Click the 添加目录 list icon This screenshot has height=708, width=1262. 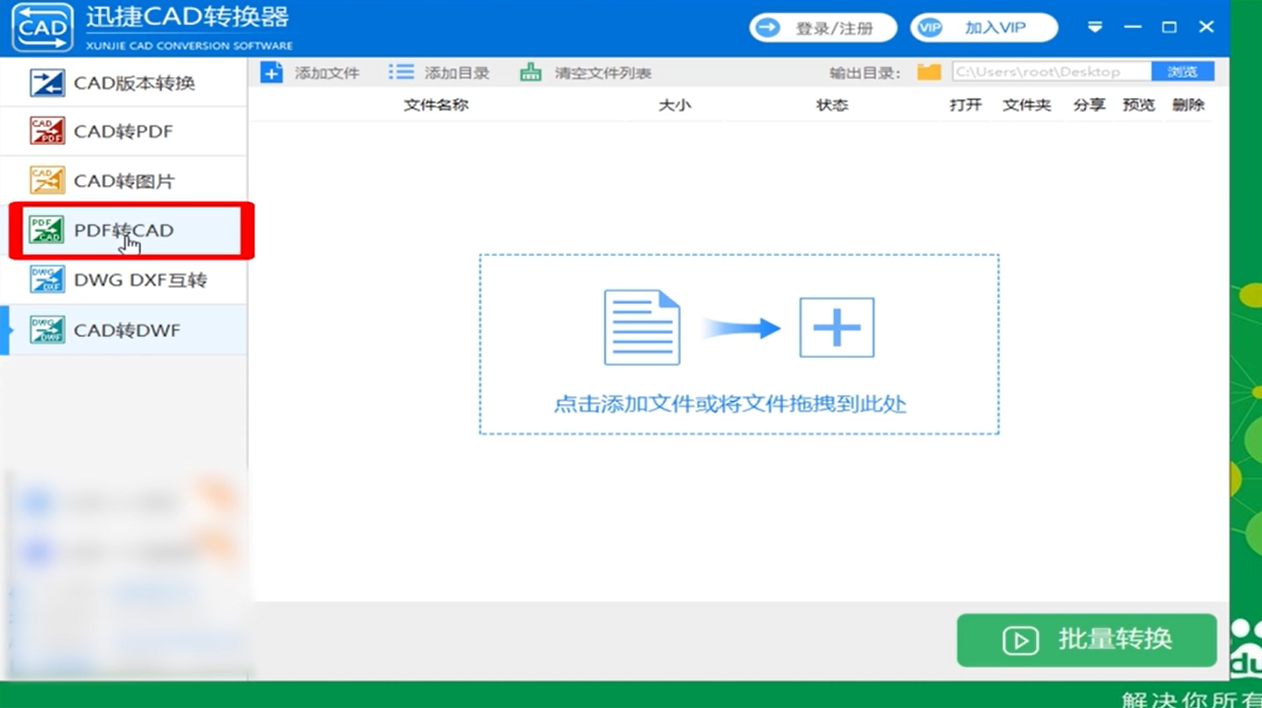[x=401, y=72]
